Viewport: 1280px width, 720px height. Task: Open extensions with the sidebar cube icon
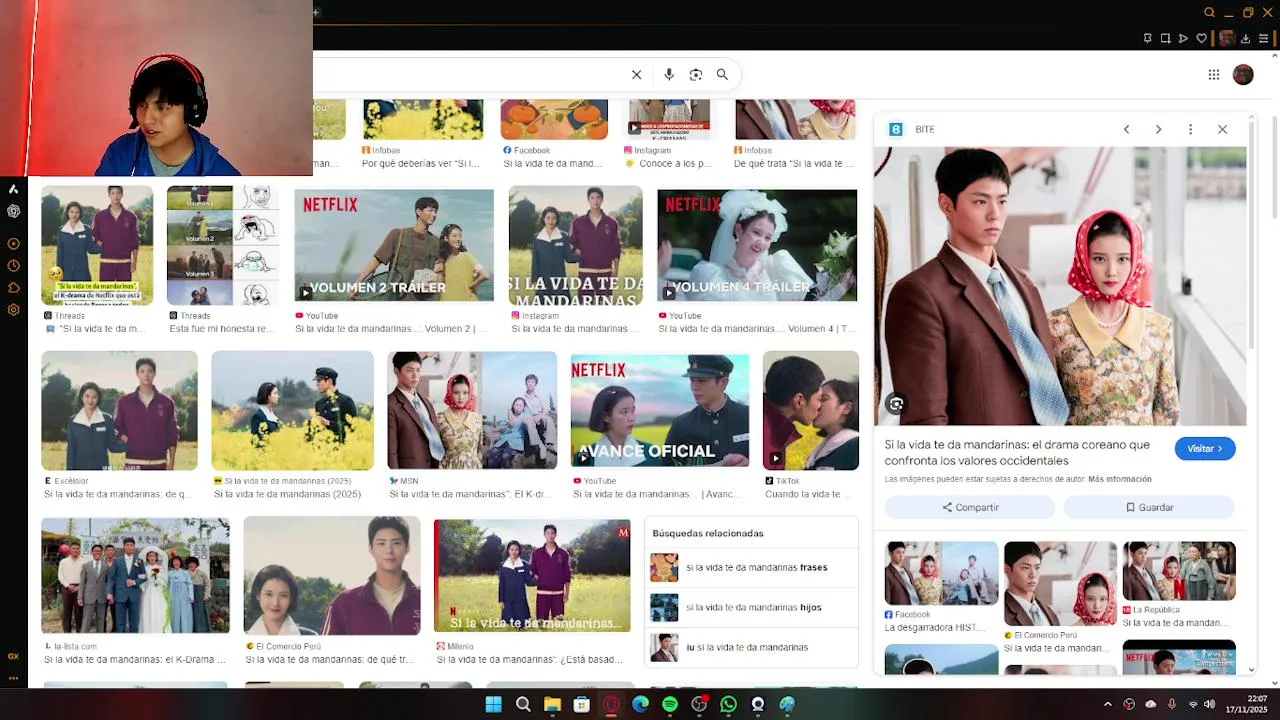tap(13, 288)
